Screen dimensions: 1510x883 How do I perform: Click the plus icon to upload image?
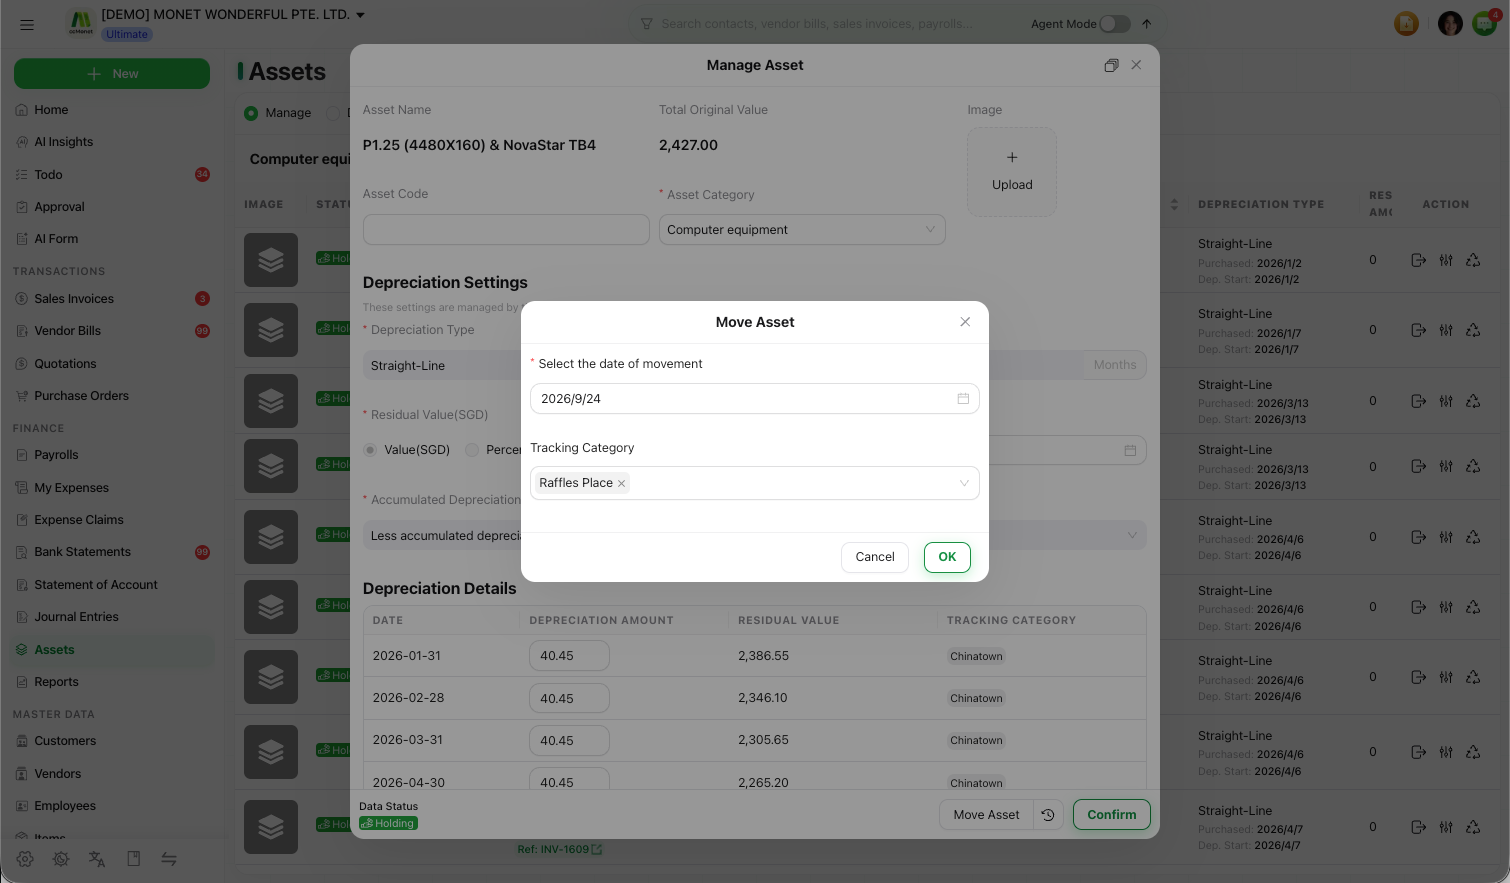[1012, 157]
